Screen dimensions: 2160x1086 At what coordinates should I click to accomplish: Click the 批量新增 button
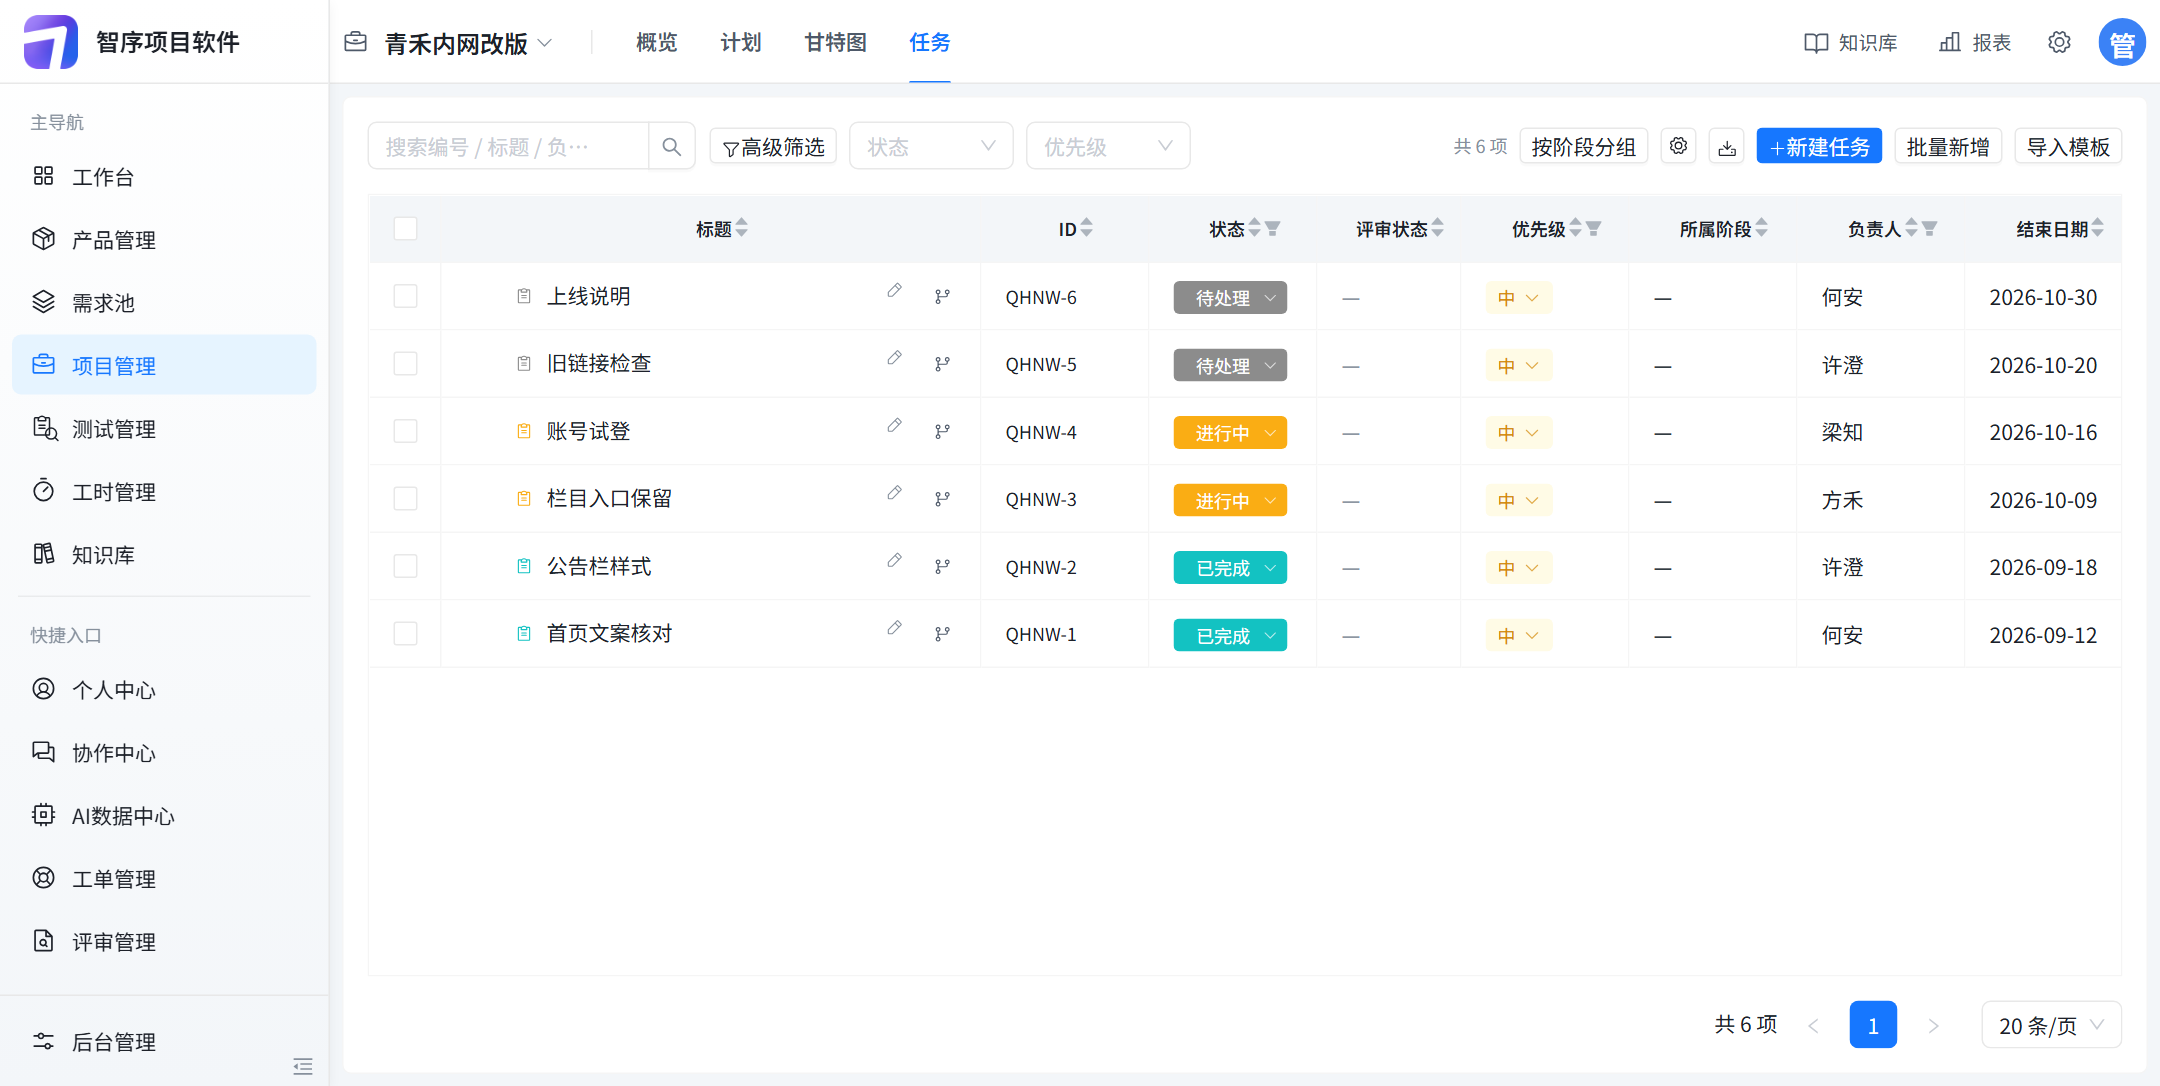1948,146
